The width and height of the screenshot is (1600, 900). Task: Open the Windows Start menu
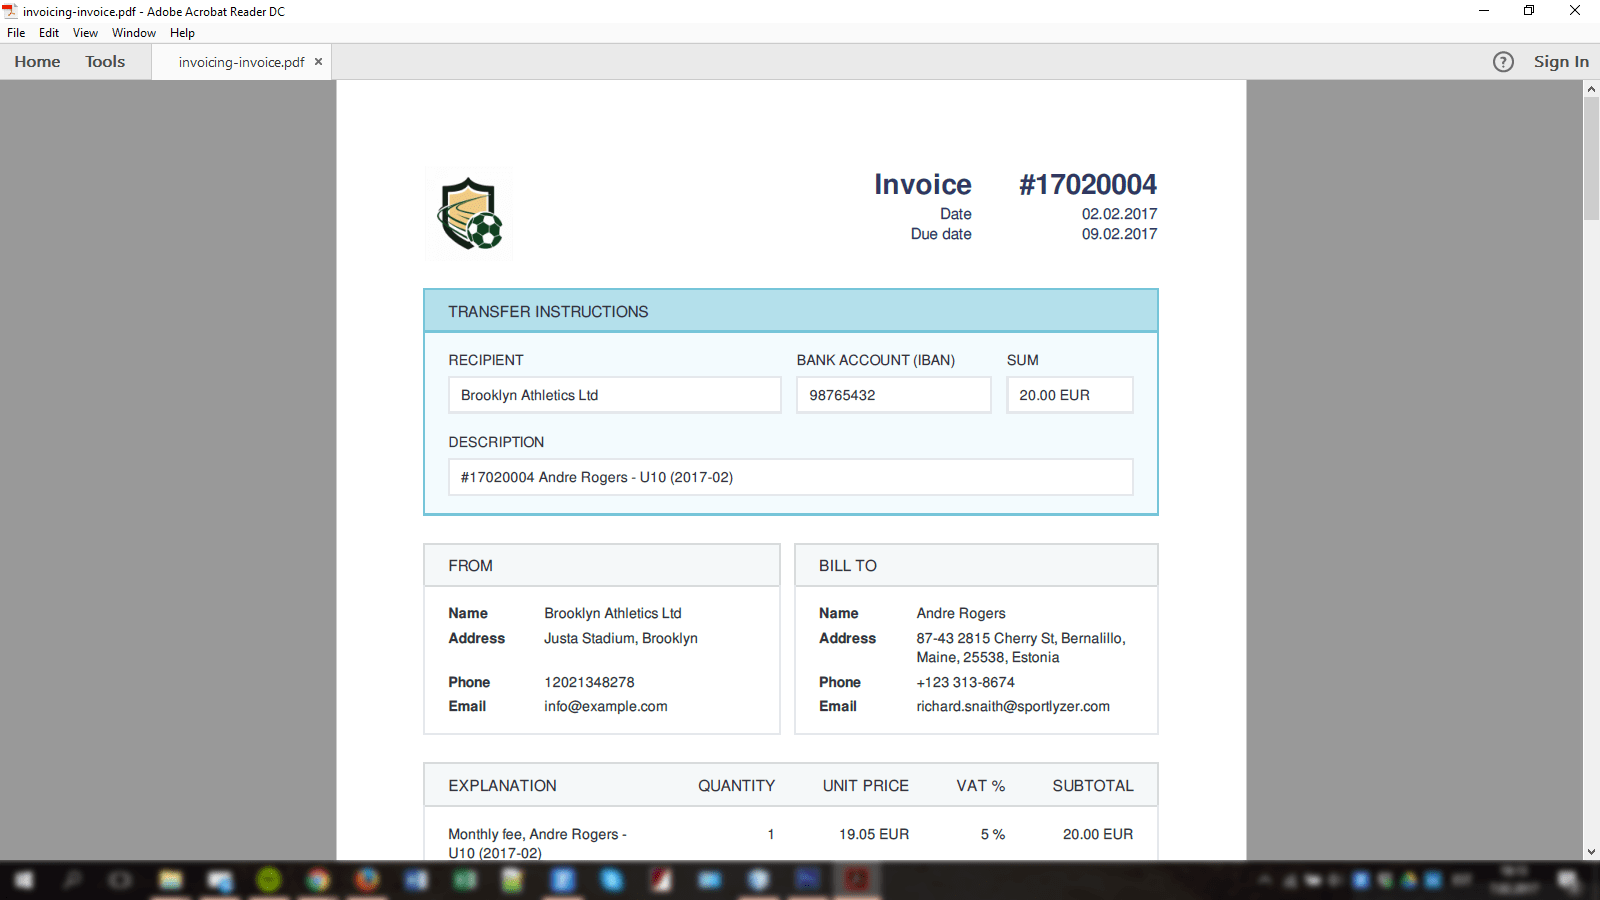point(23,880)
